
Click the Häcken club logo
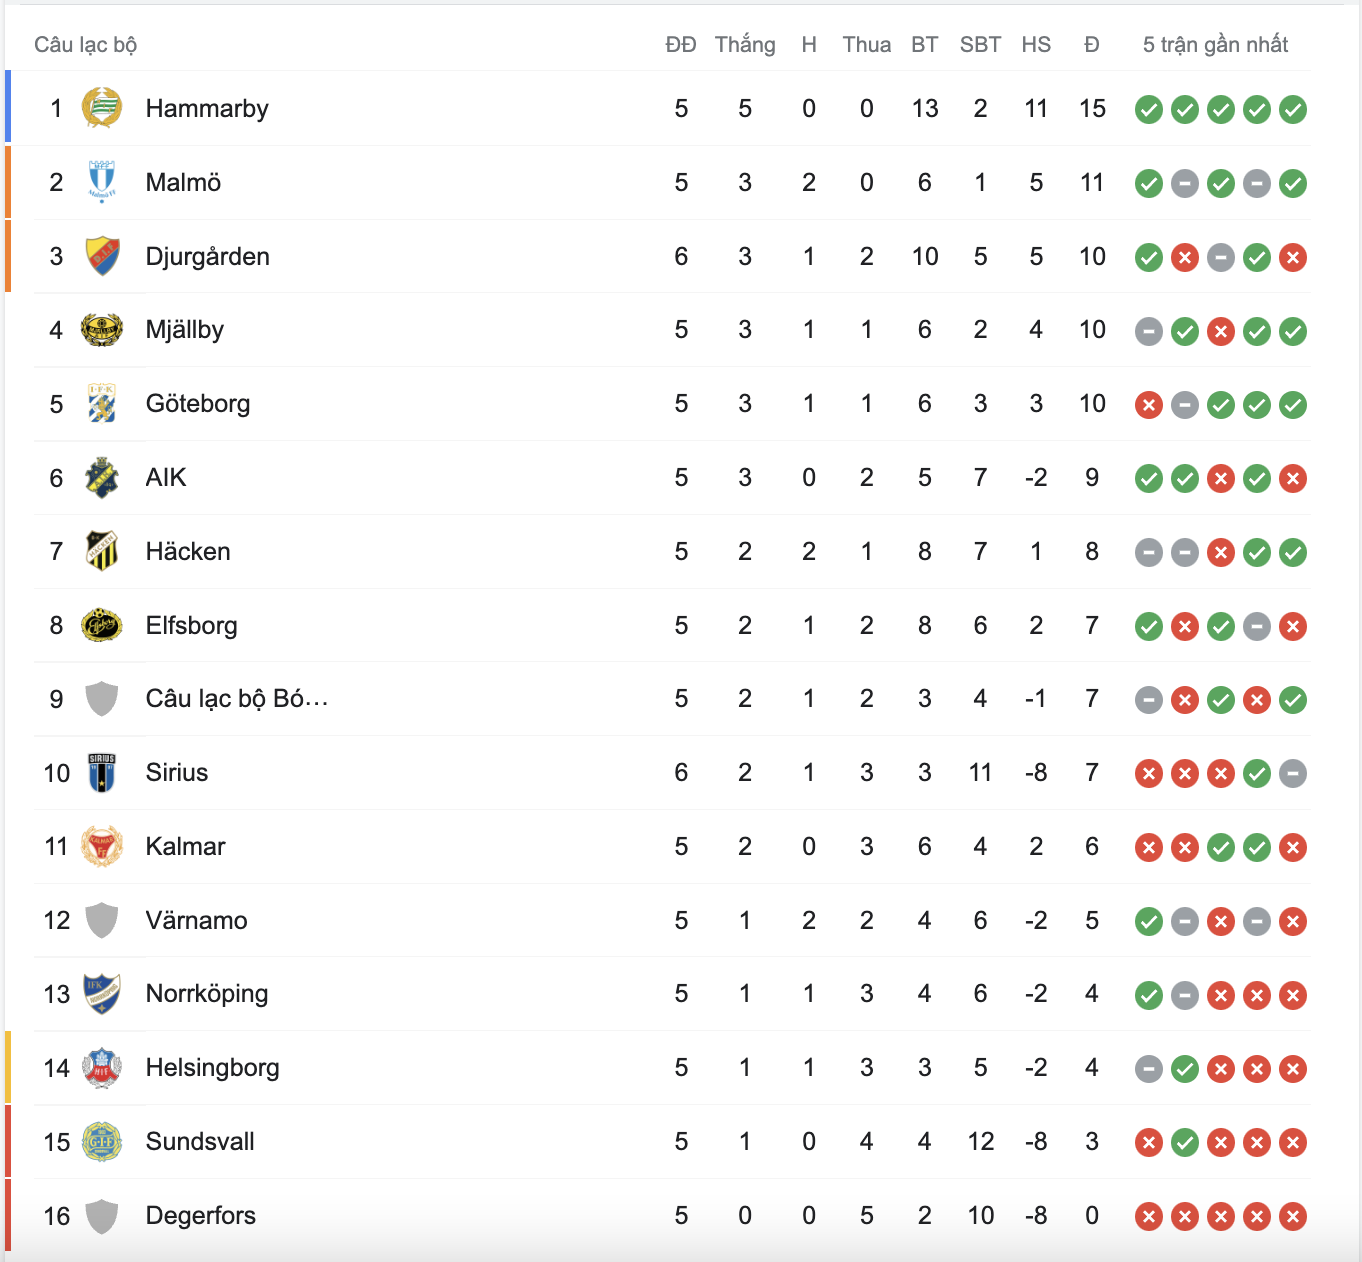(101, 551)
